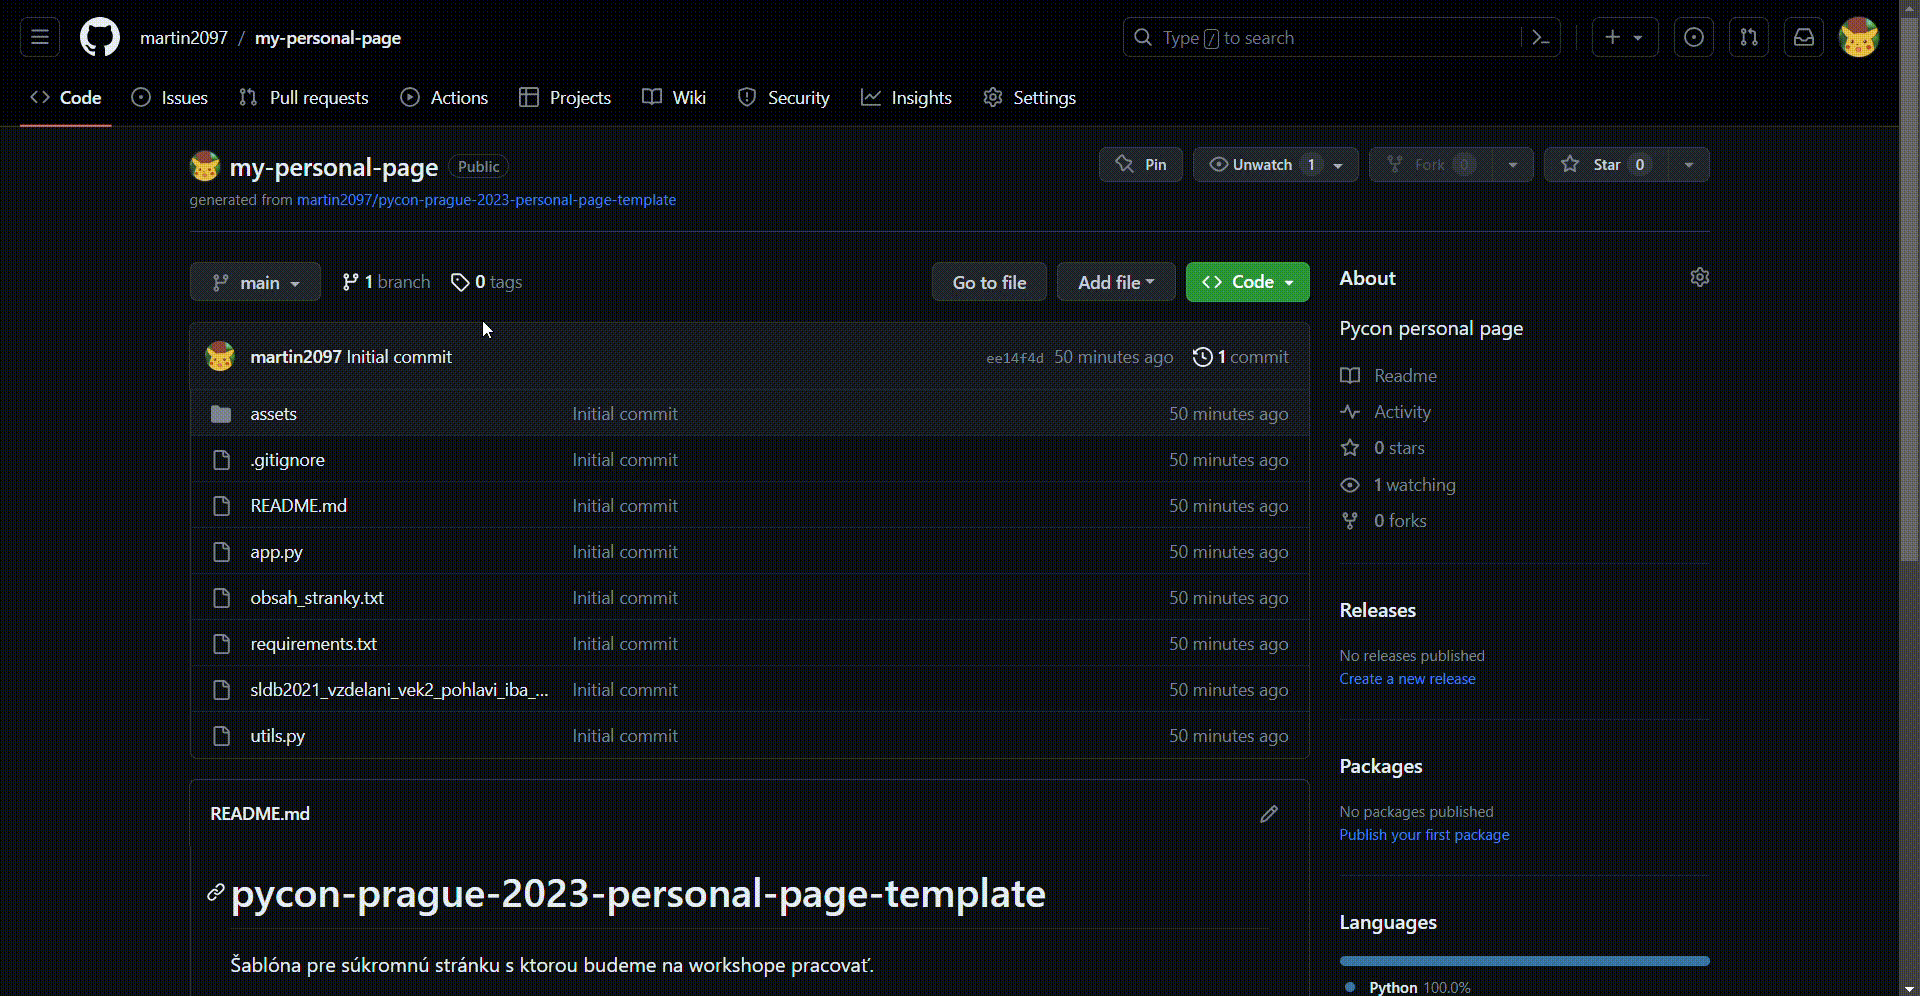Open the Pull requests tab

click(x=304, y=98)
